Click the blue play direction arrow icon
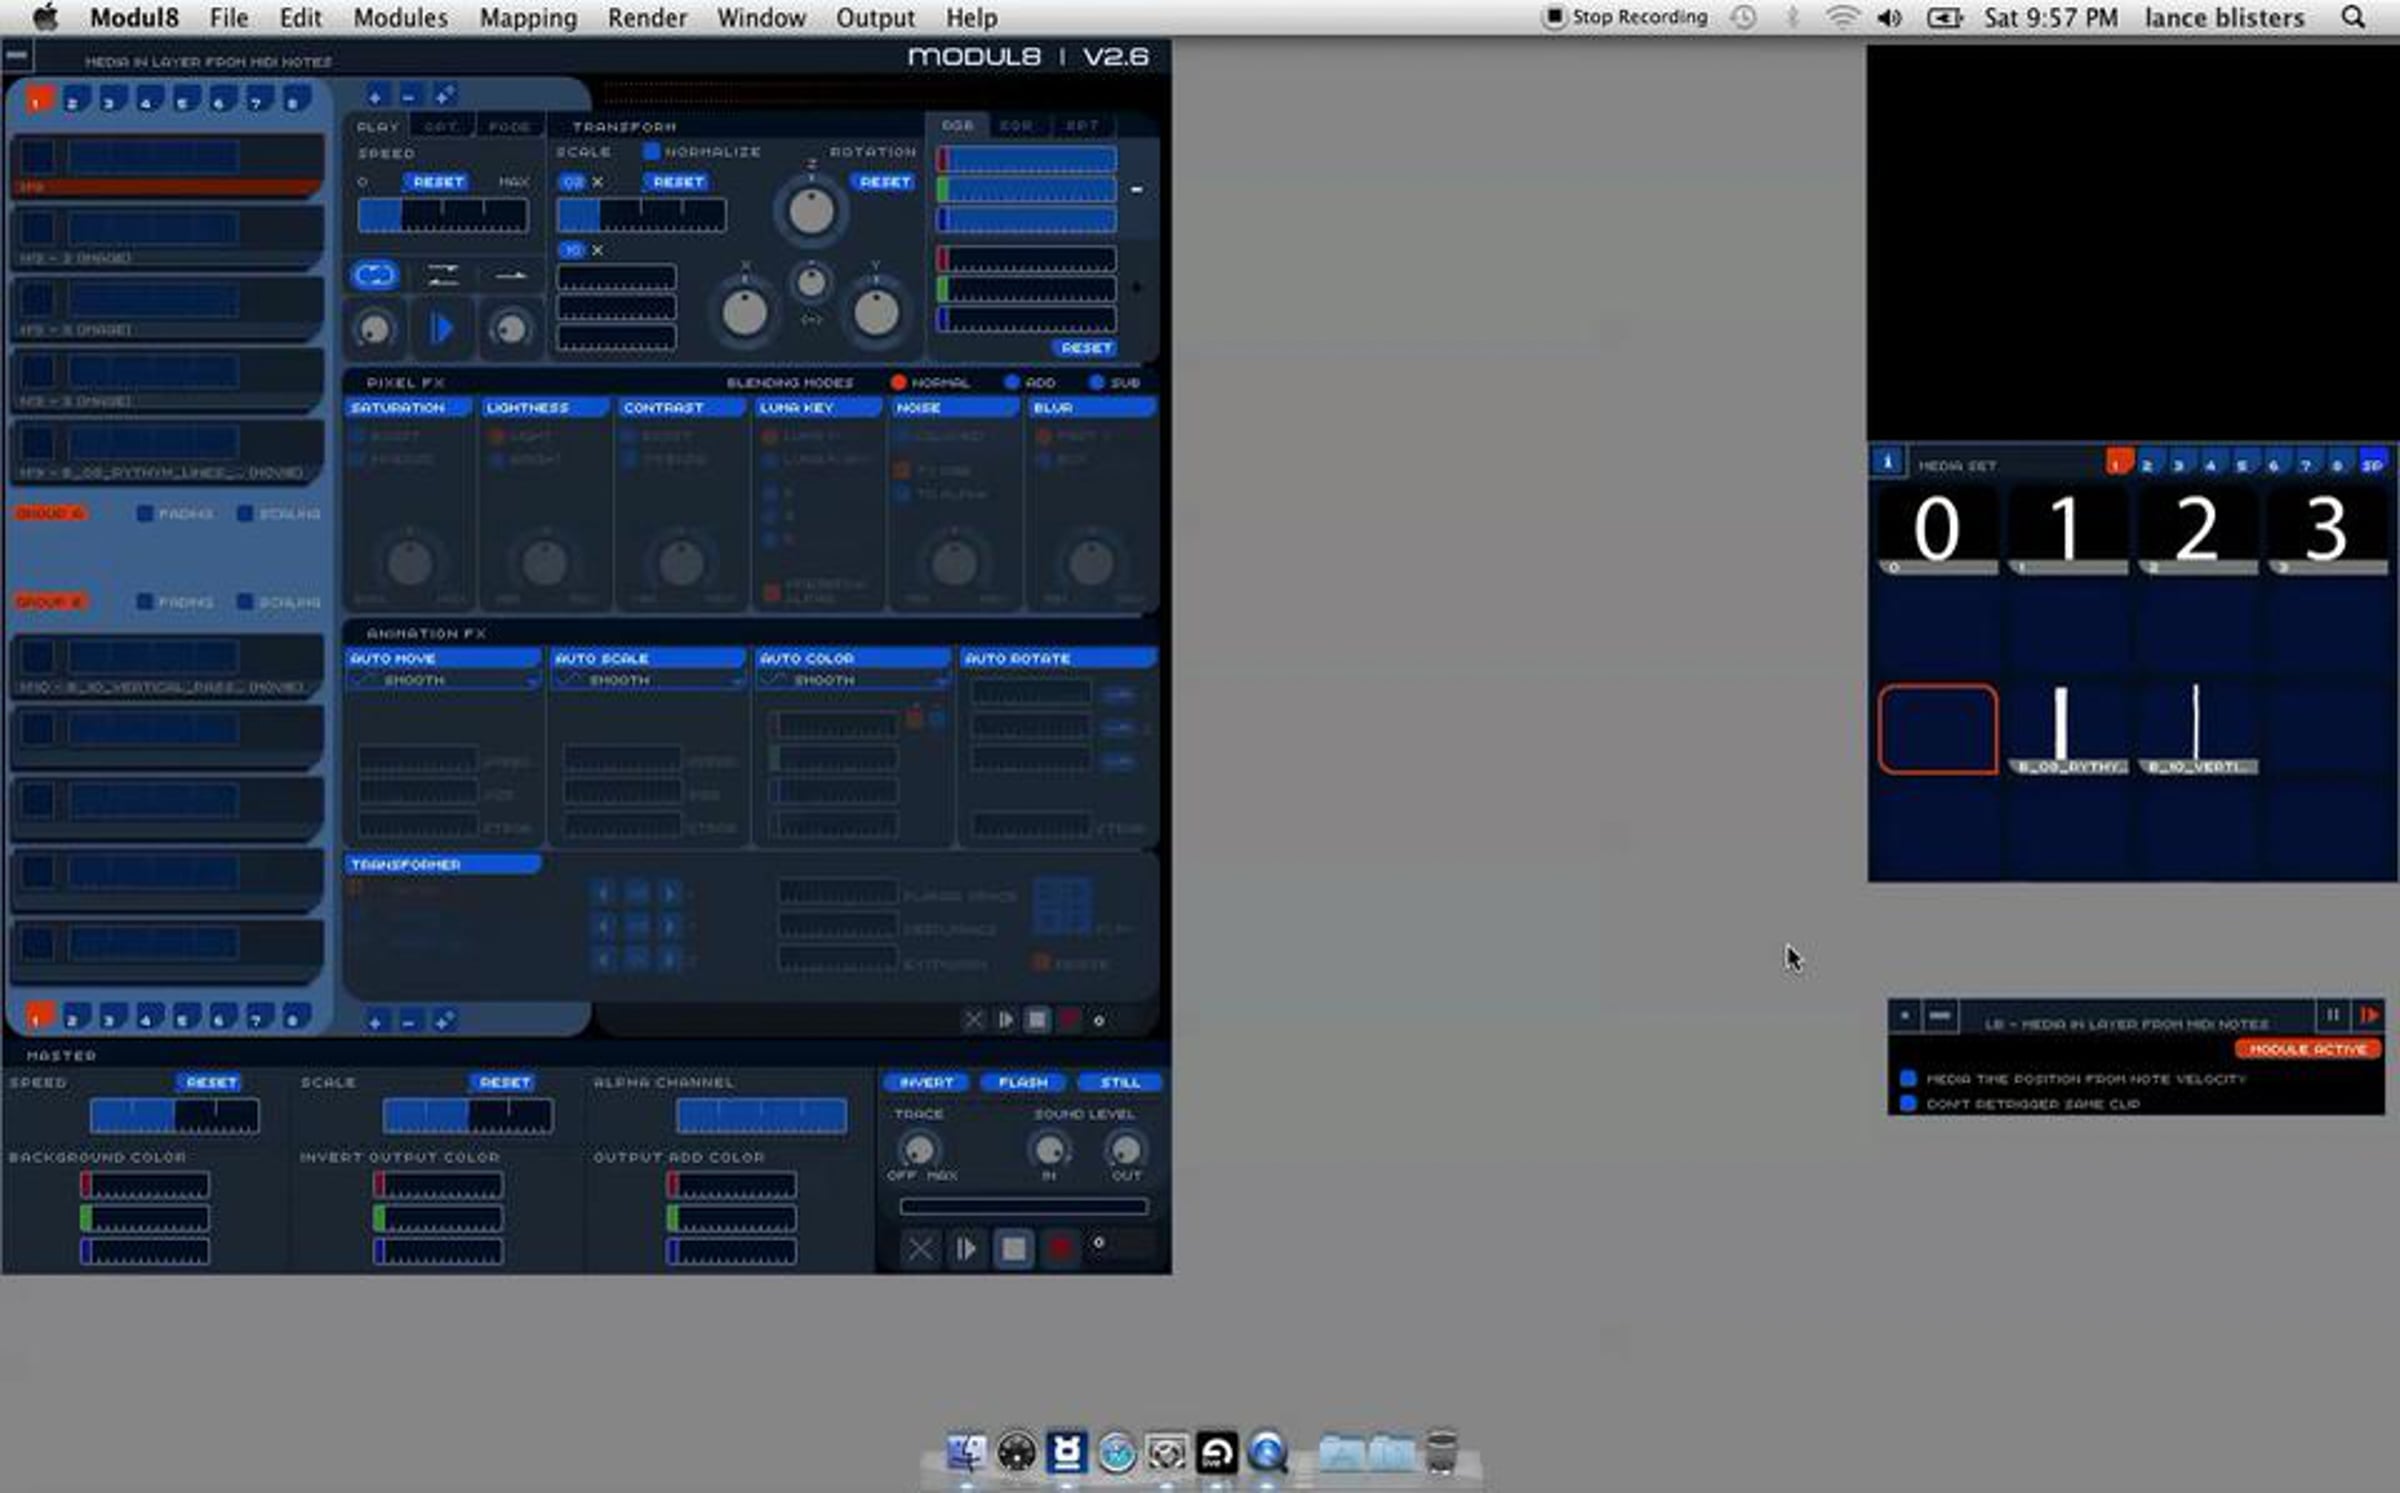This screenshot has width=2400, height=1493. tap(441, 328)
